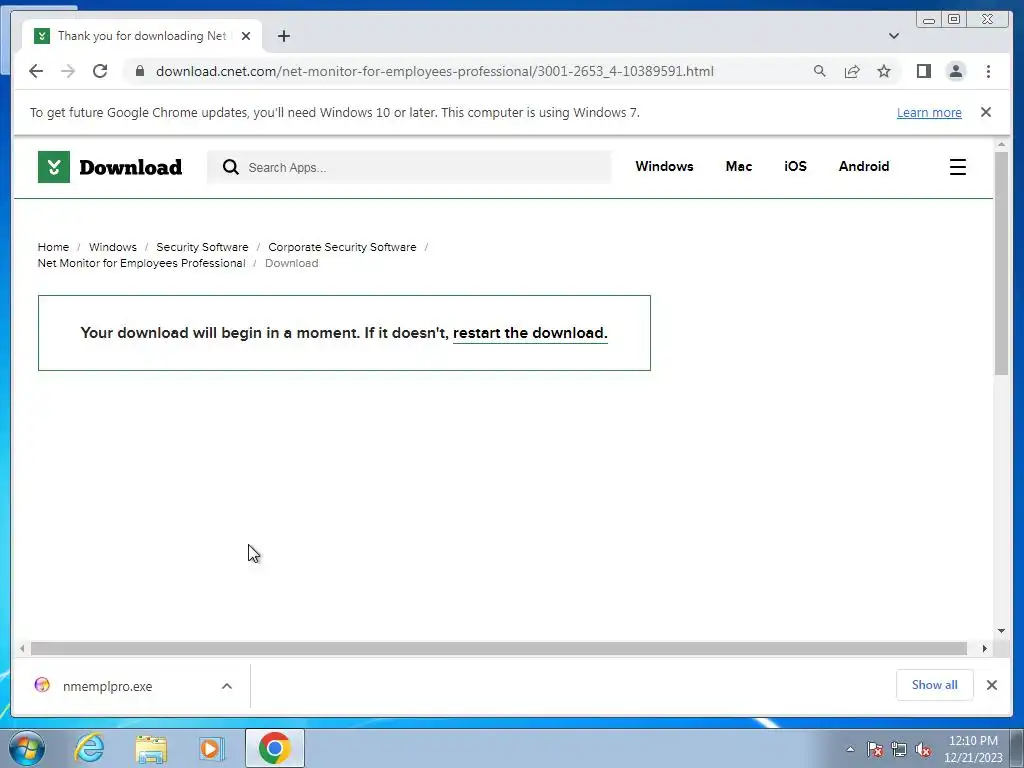The image size is (1024, 768).
Task: Click the scroll right arrow
Action: 985,648
